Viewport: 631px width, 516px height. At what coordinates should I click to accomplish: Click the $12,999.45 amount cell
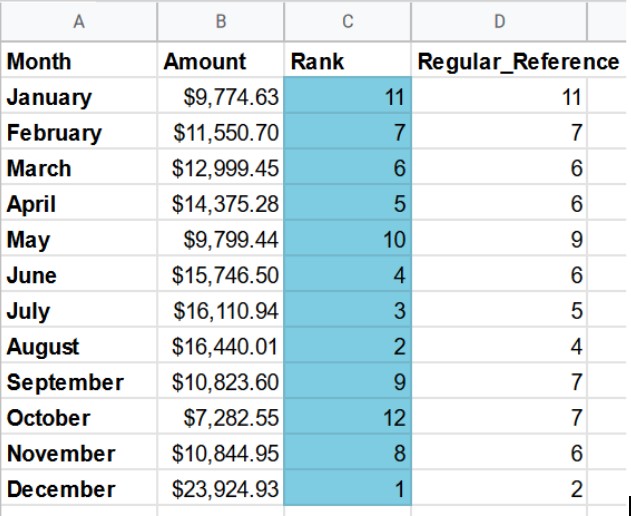[x=220, y=169]
